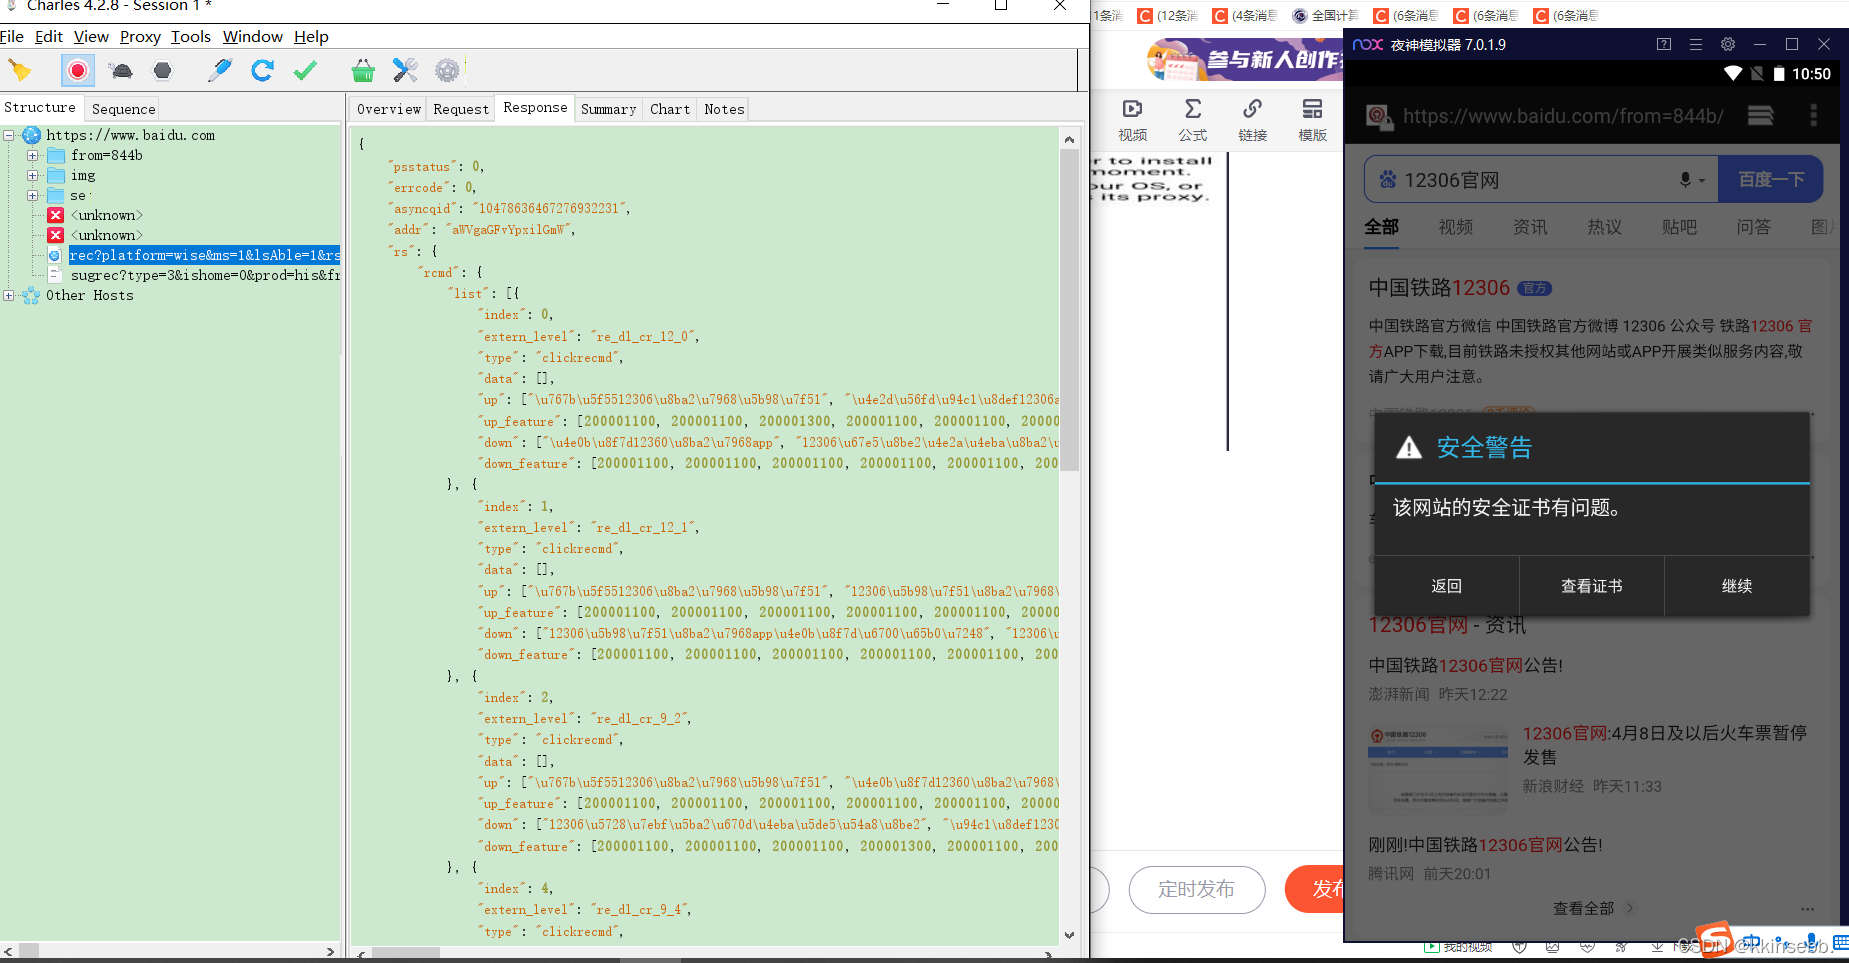Expand the img folder node
Image resolution: width=1849 pixels, height=963 pixels.
[32, 175]
